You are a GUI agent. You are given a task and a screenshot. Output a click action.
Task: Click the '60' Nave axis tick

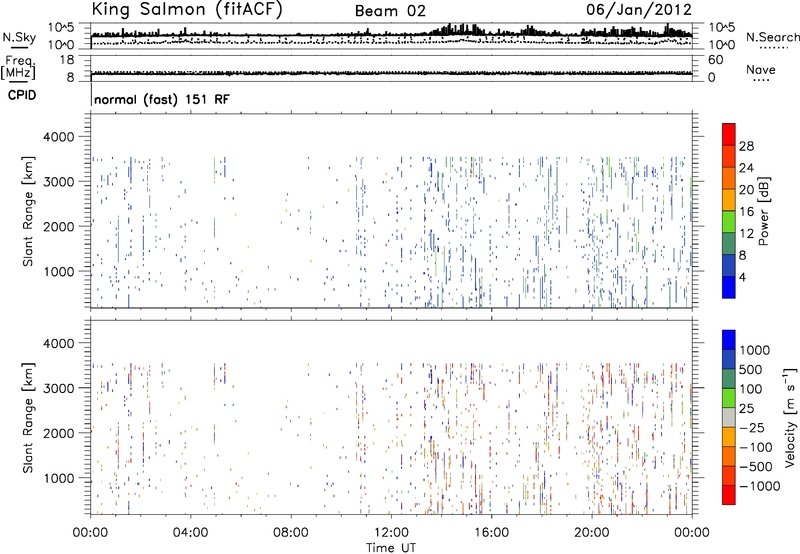(715, 60)
